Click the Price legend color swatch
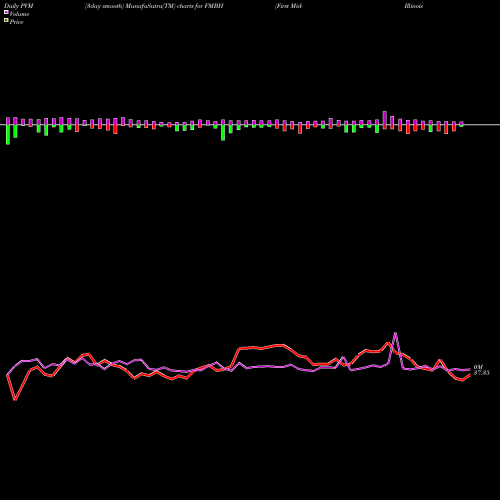 coord(6,21)
